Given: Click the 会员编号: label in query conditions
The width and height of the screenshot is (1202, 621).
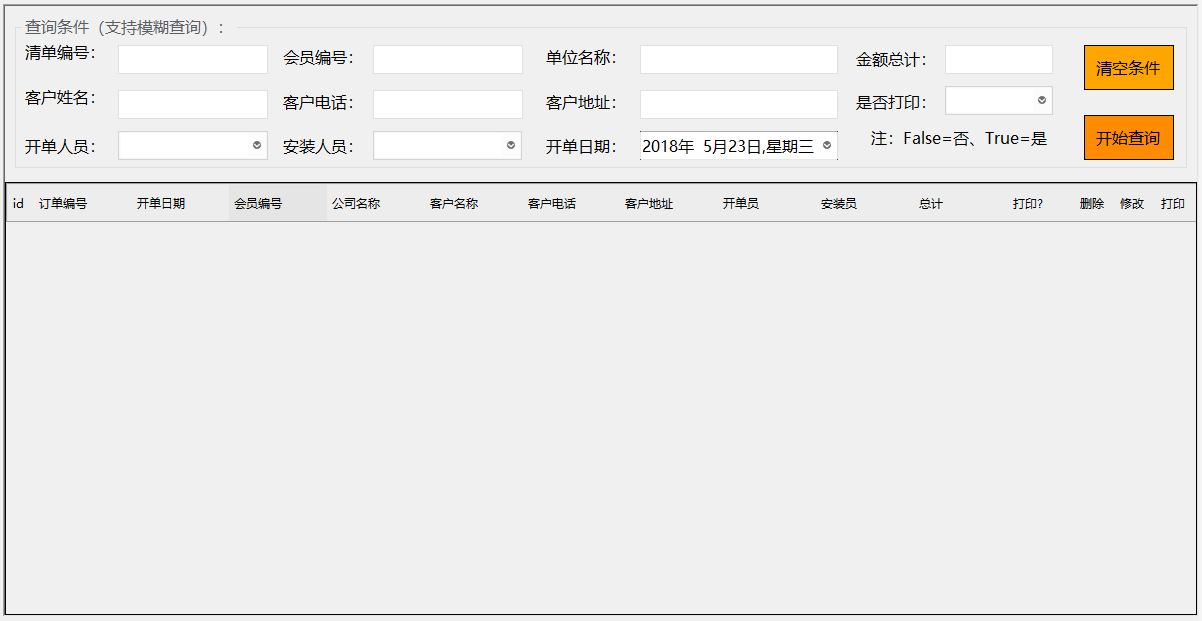Looking at the screenshot, I should 318,58.
